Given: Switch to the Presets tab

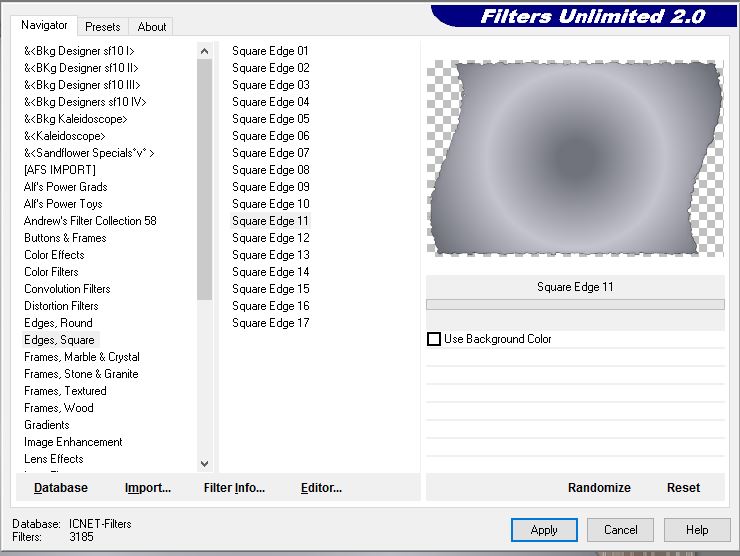Looking at the screenshot, I should 102,27.
